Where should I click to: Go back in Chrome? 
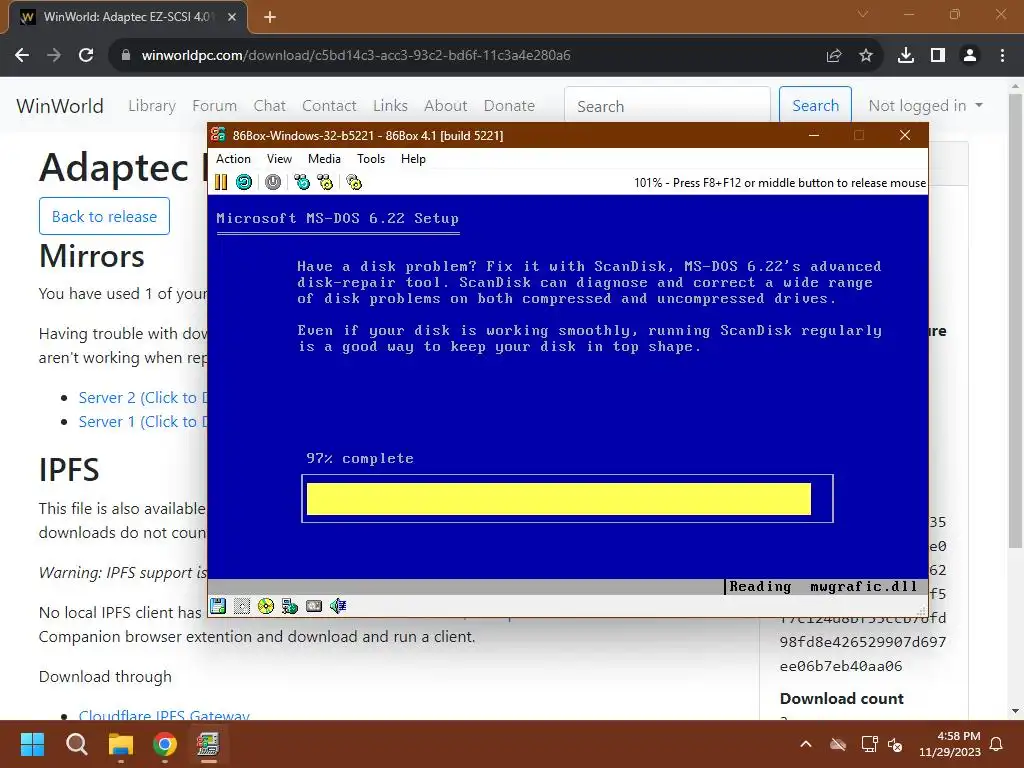pyautogui.click(x=22, y=56)
